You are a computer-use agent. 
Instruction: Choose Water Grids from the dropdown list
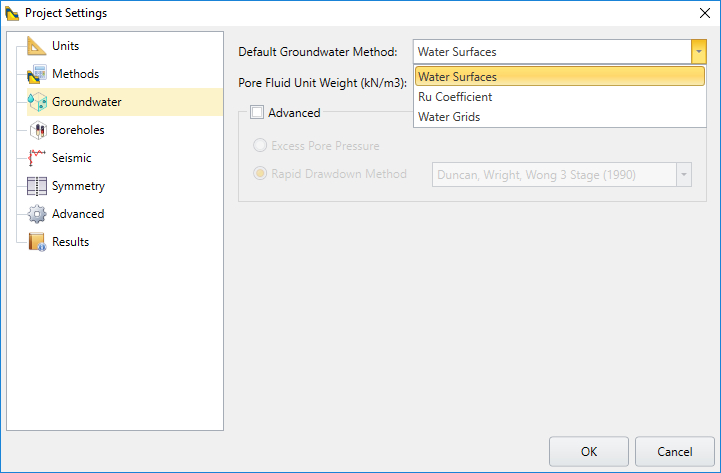(x=560, y=117)
